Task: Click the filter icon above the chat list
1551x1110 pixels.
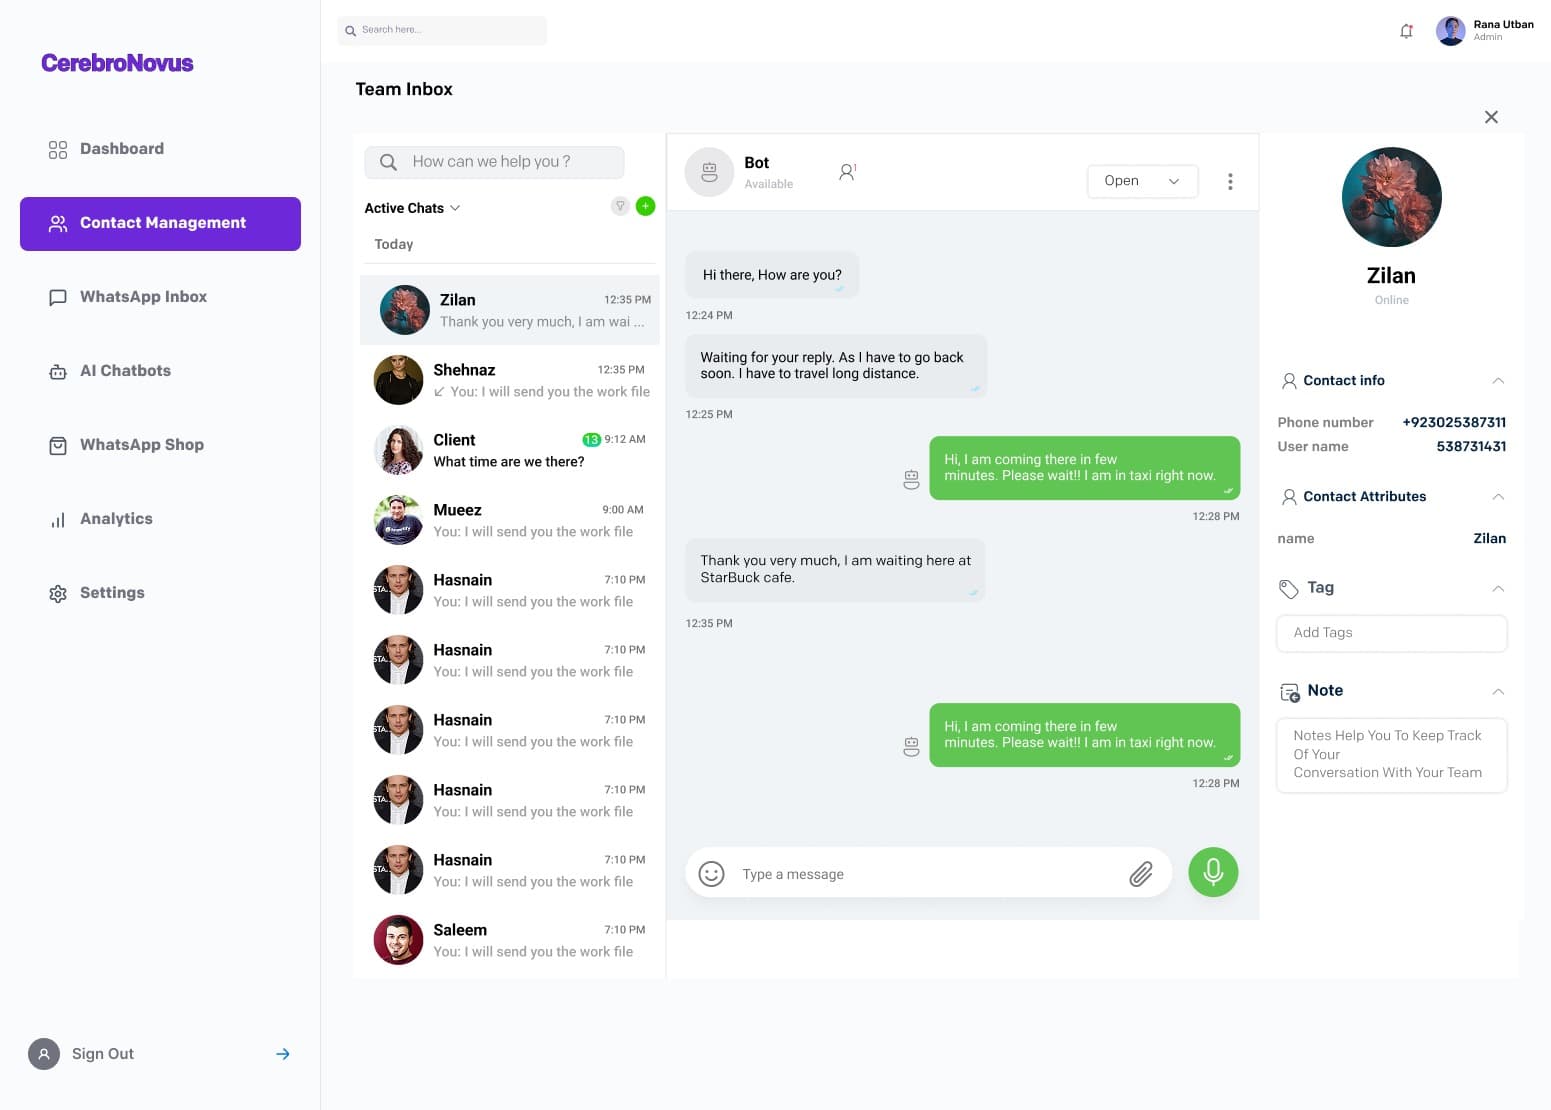Action: point(620,206)
